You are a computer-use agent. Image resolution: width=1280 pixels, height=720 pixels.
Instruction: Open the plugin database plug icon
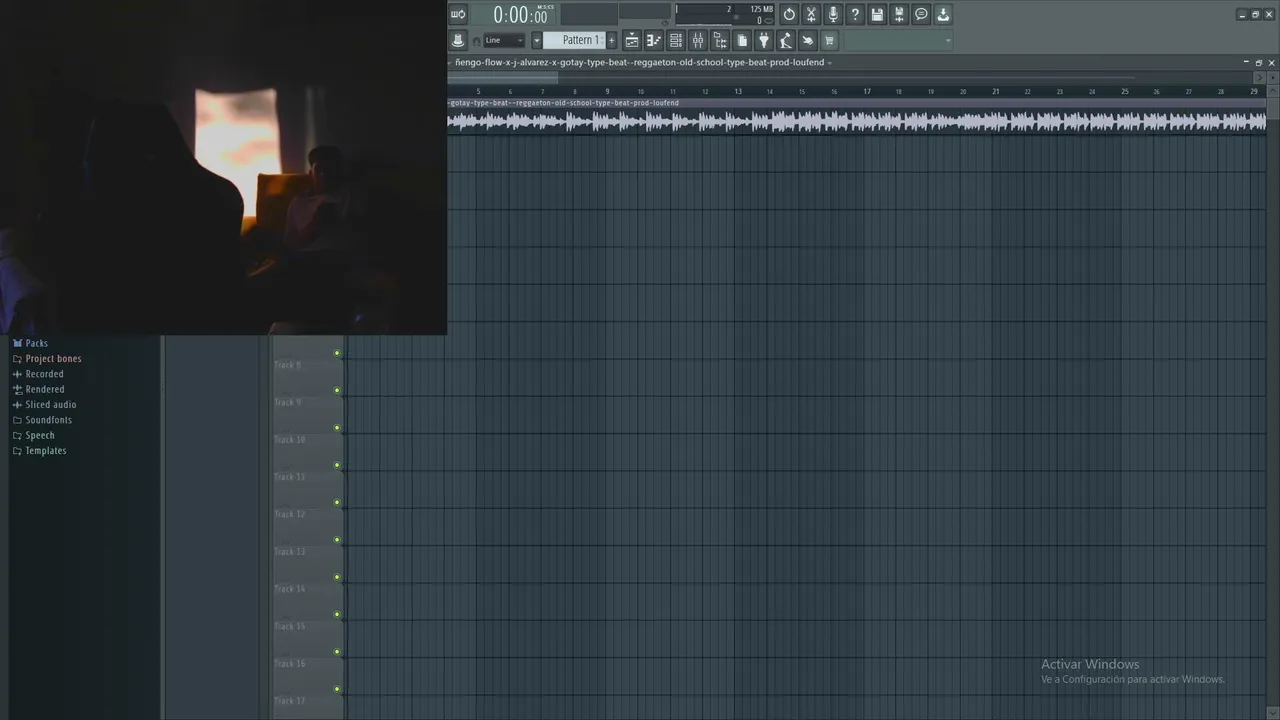pos(764,40)
